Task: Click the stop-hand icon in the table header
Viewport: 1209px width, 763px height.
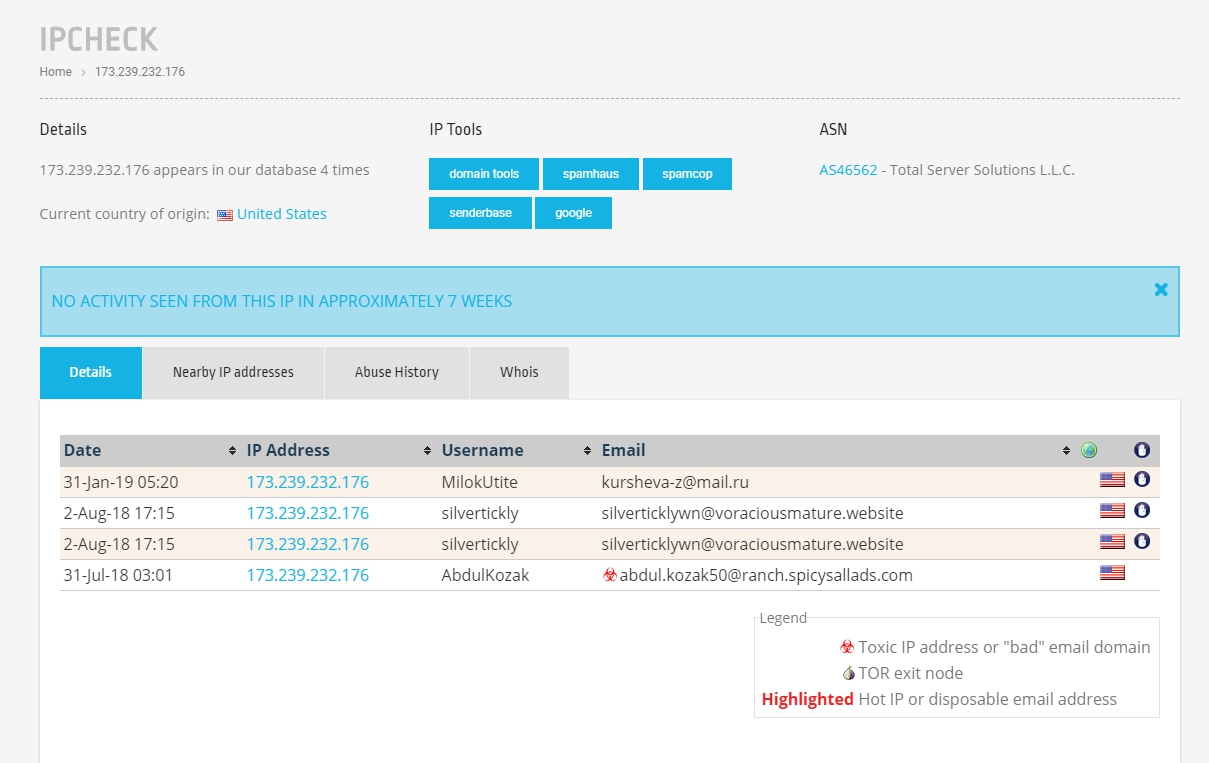Action: [1141, 451]
